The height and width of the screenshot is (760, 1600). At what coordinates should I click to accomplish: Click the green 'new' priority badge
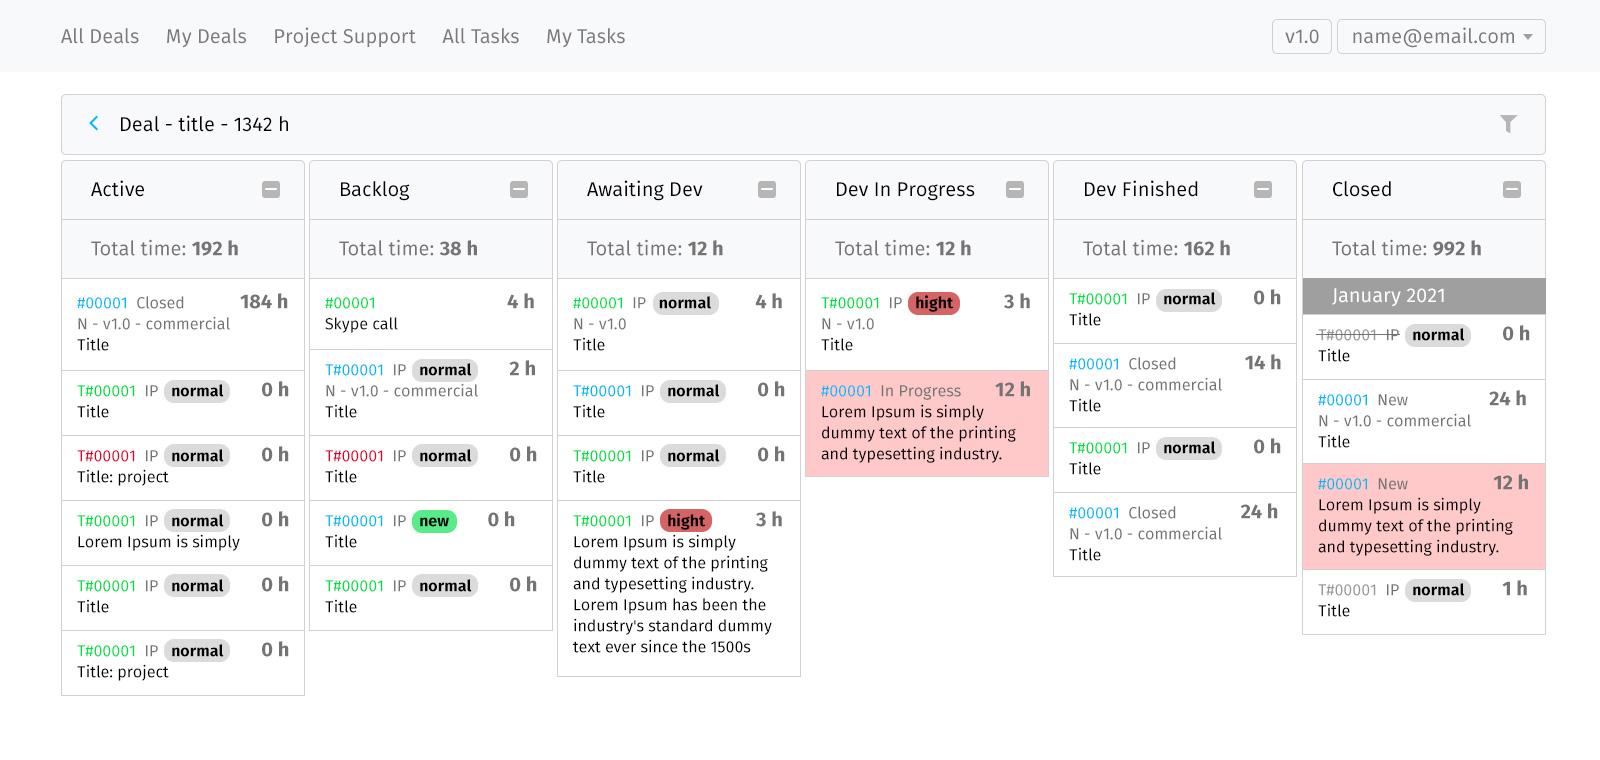(x=434, y=521)
